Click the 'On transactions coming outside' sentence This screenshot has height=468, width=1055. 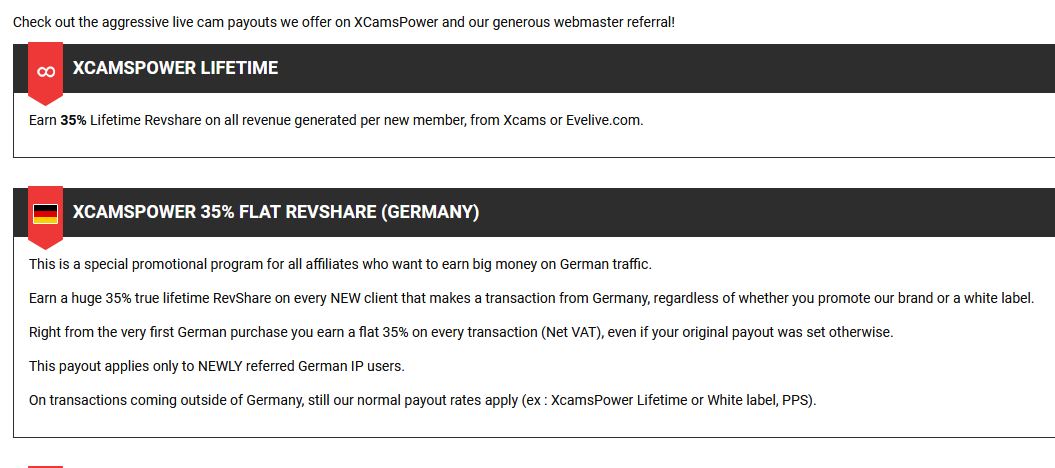[x=423, y=400]
